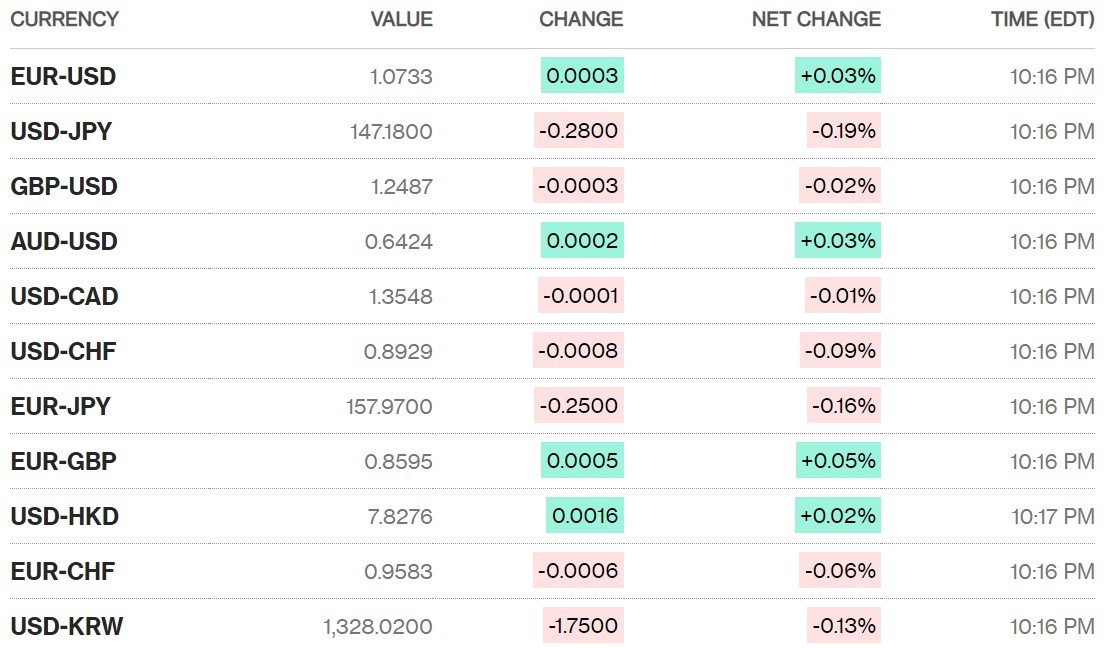Screen dimensions: 1104x648
Task: Select the EUR-GBP currency link
Action: pyautogui.click(x=63, y=461)
